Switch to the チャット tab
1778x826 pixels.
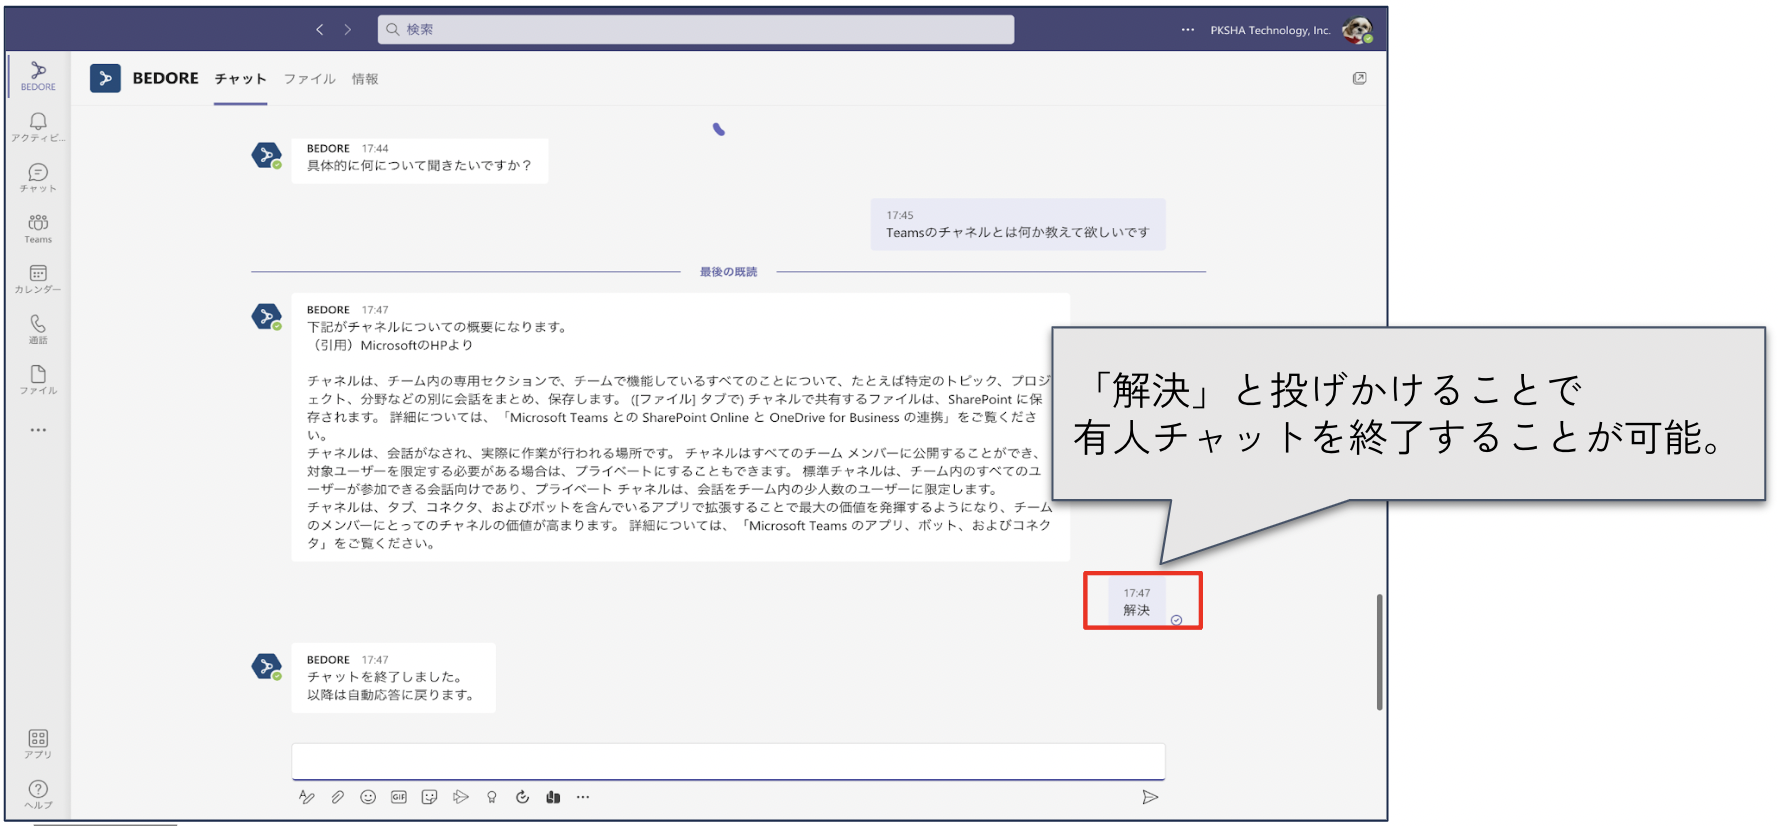240,79
